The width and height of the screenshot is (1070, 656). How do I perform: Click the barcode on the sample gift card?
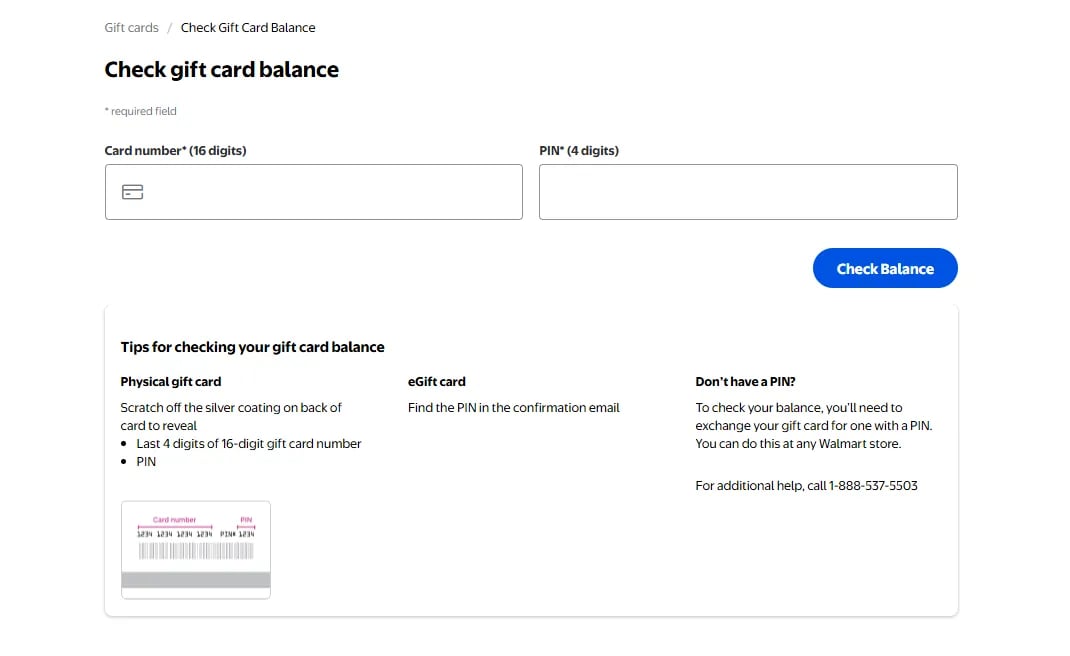[196, 551]
